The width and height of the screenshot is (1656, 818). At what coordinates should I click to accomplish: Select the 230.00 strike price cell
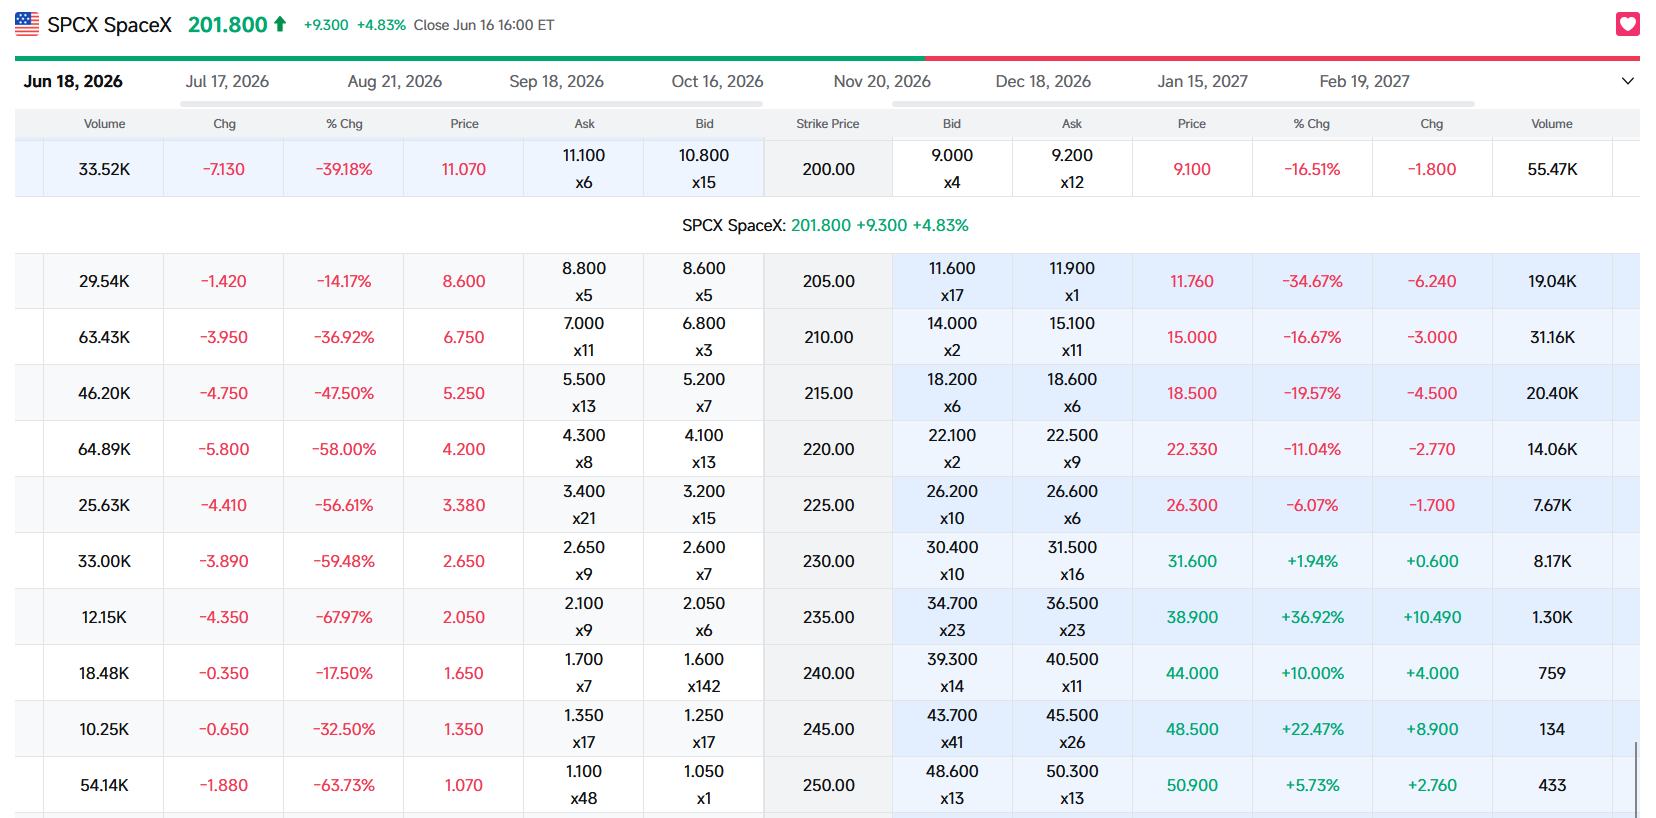click(x=829, y=561)
